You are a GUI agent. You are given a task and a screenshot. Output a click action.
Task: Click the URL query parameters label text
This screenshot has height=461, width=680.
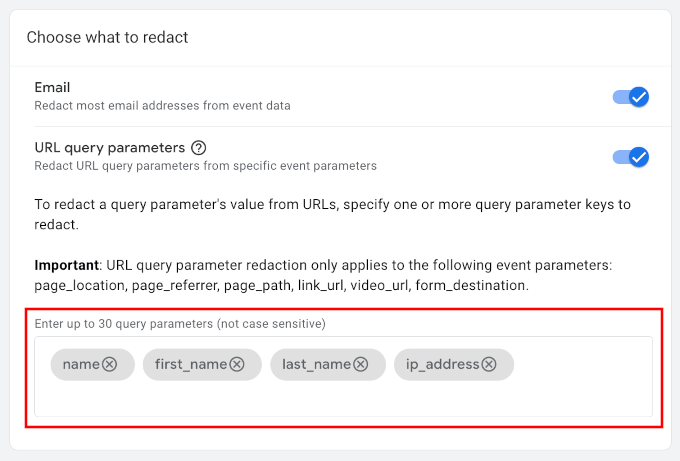[109, 148]
